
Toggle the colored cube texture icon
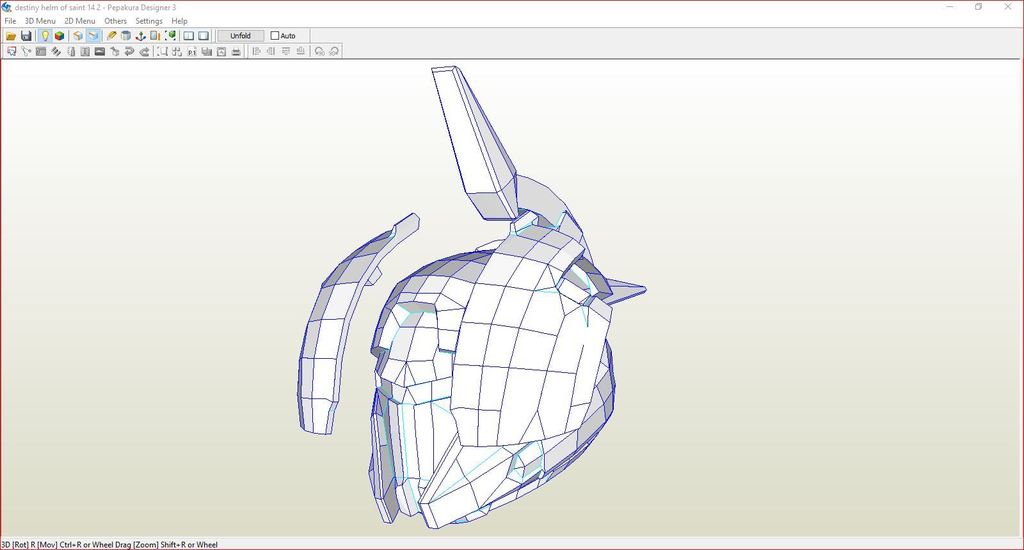coord(59,36)
